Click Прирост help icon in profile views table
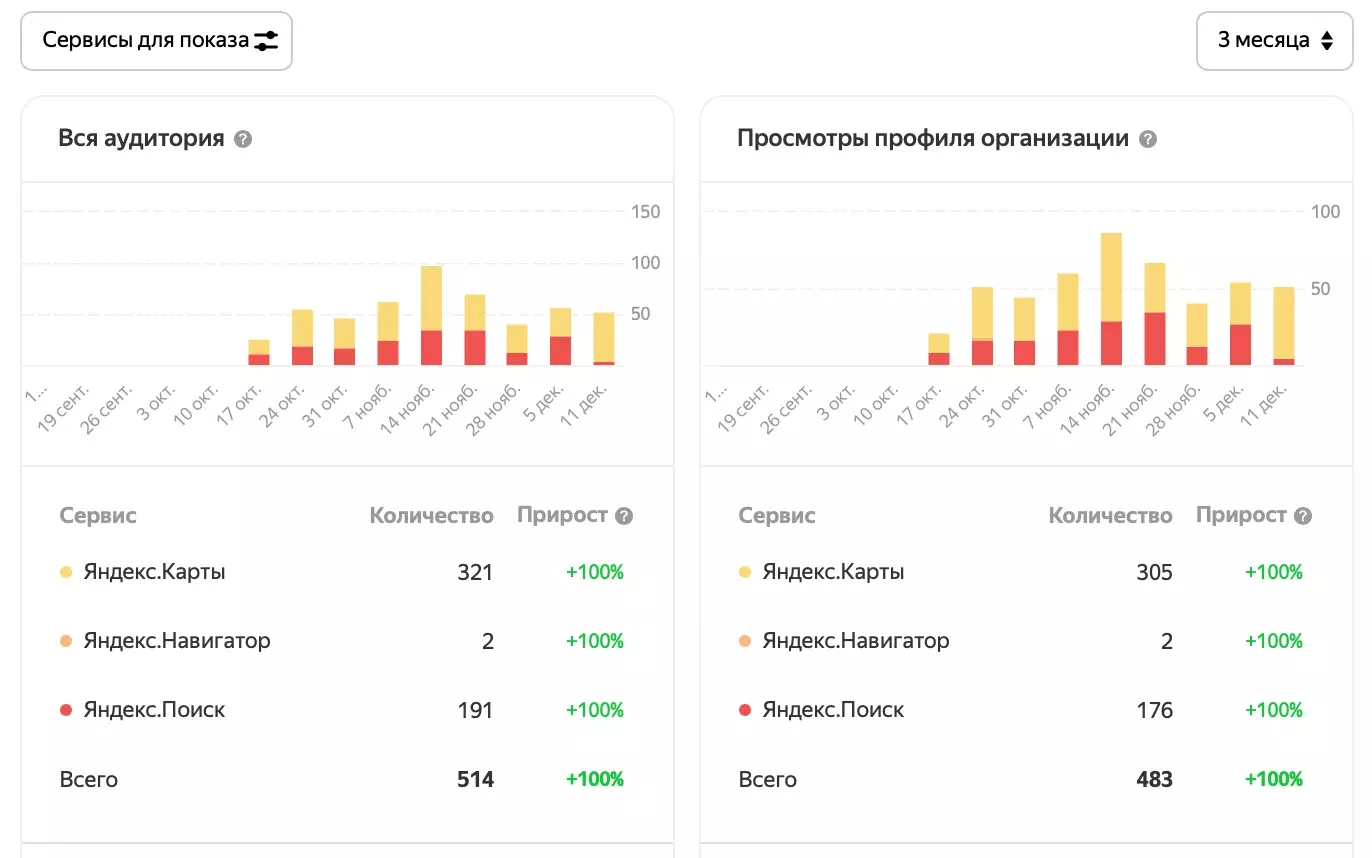Viewport: 1372px width, 858px height. tap(1303, 516)
